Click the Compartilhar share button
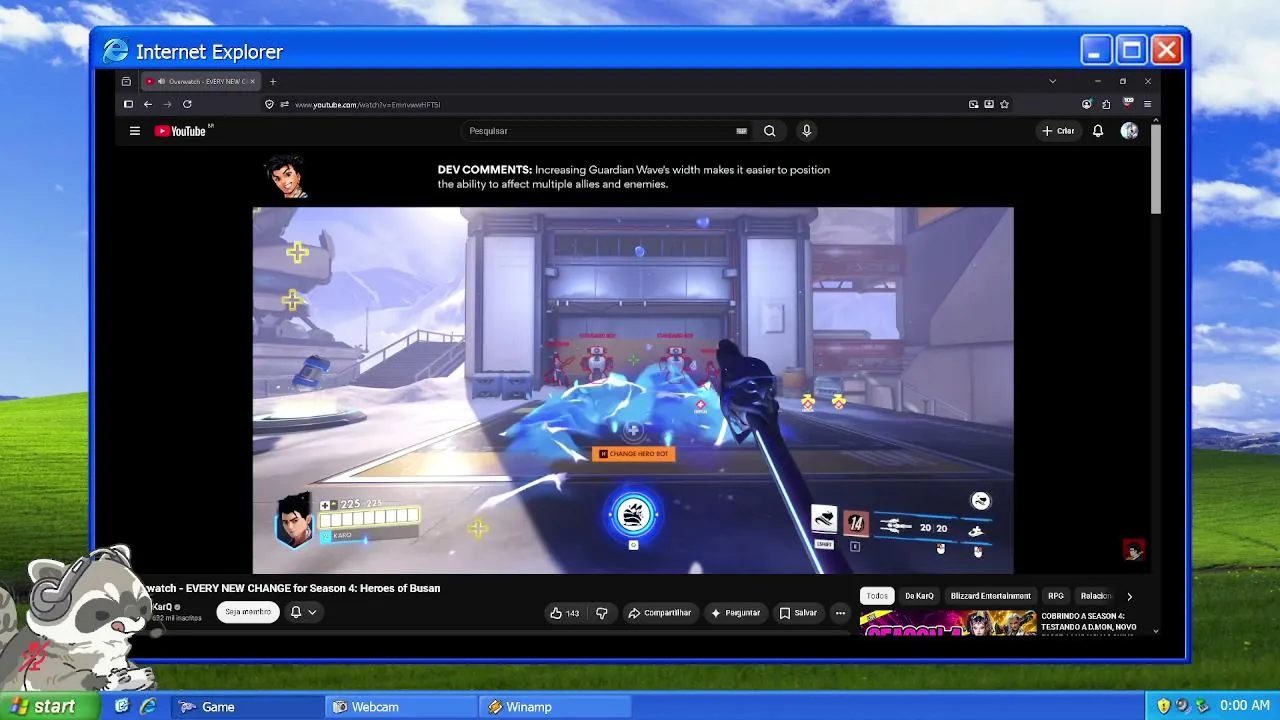 click(x=660, y=613)
